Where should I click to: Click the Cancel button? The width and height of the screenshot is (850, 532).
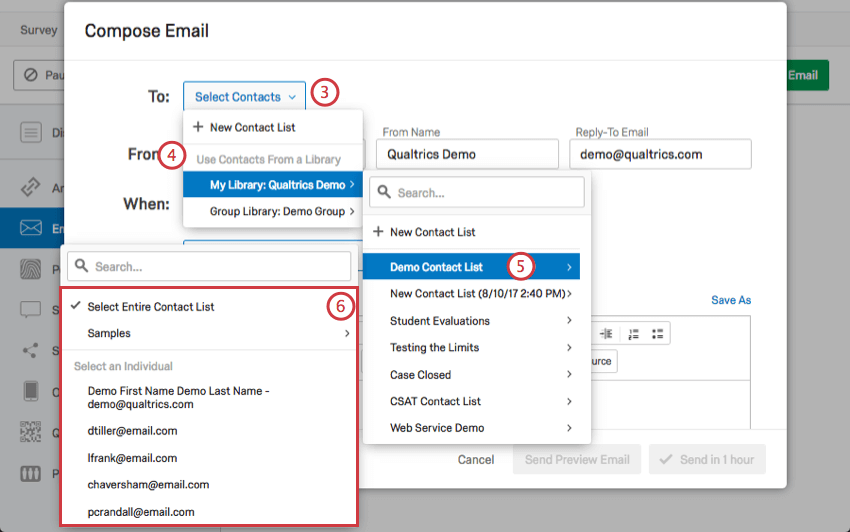[x=476, y=460]
